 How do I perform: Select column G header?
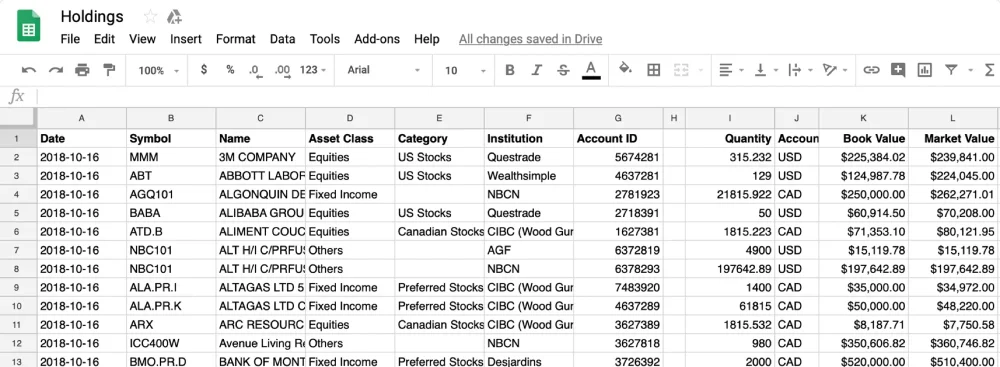pyautogui.click(x=618, y=118)
